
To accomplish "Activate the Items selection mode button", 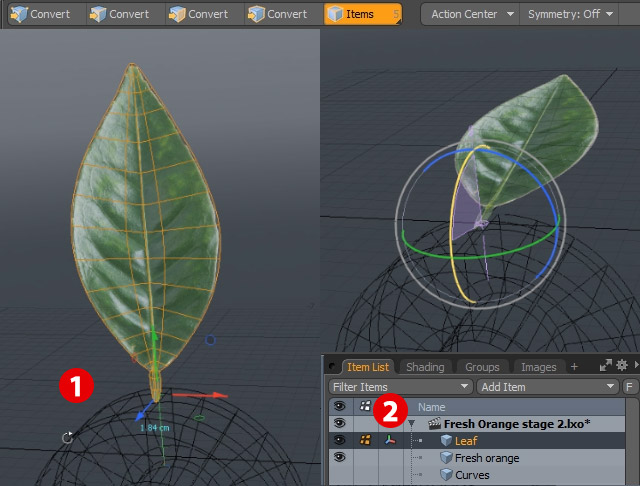I will point(363,14).
